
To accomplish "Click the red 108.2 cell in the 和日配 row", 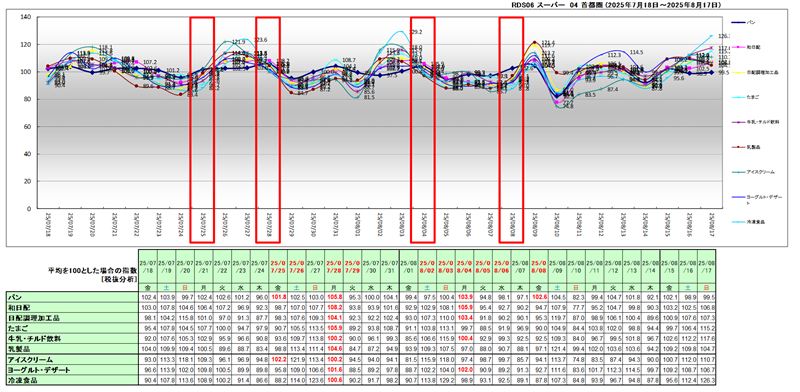I will (334, 307).
